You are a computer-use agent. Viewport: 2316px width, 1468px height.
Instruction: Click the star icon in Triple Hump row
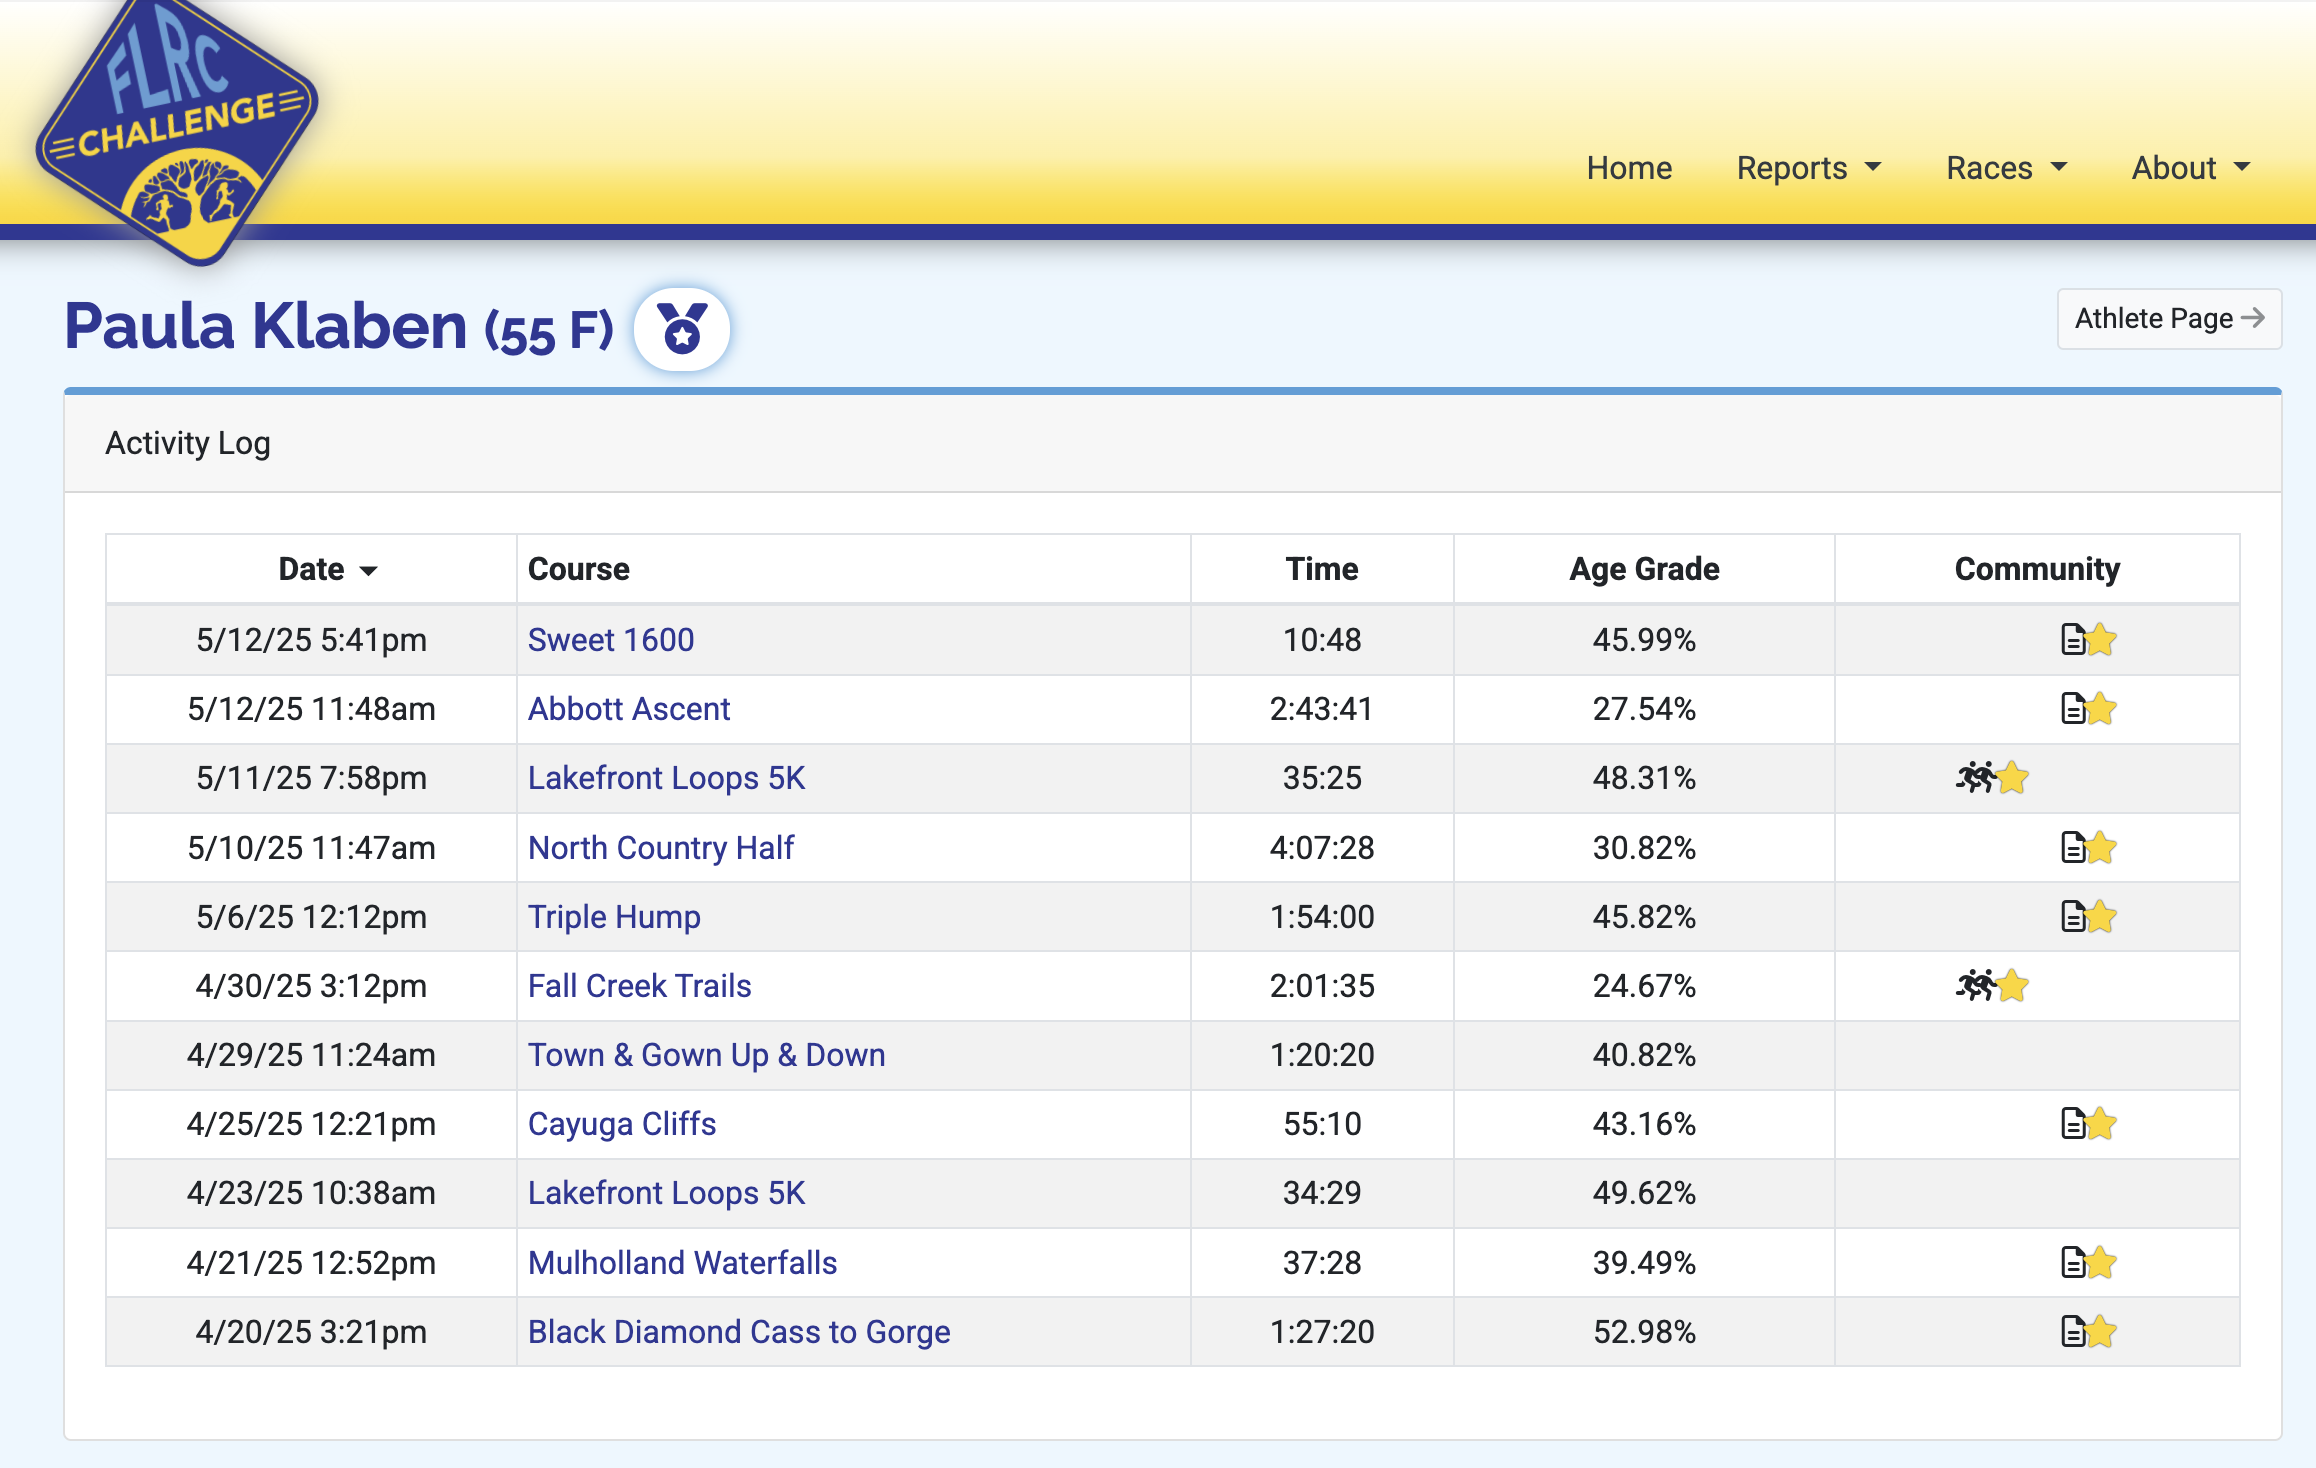(2102, 916)
